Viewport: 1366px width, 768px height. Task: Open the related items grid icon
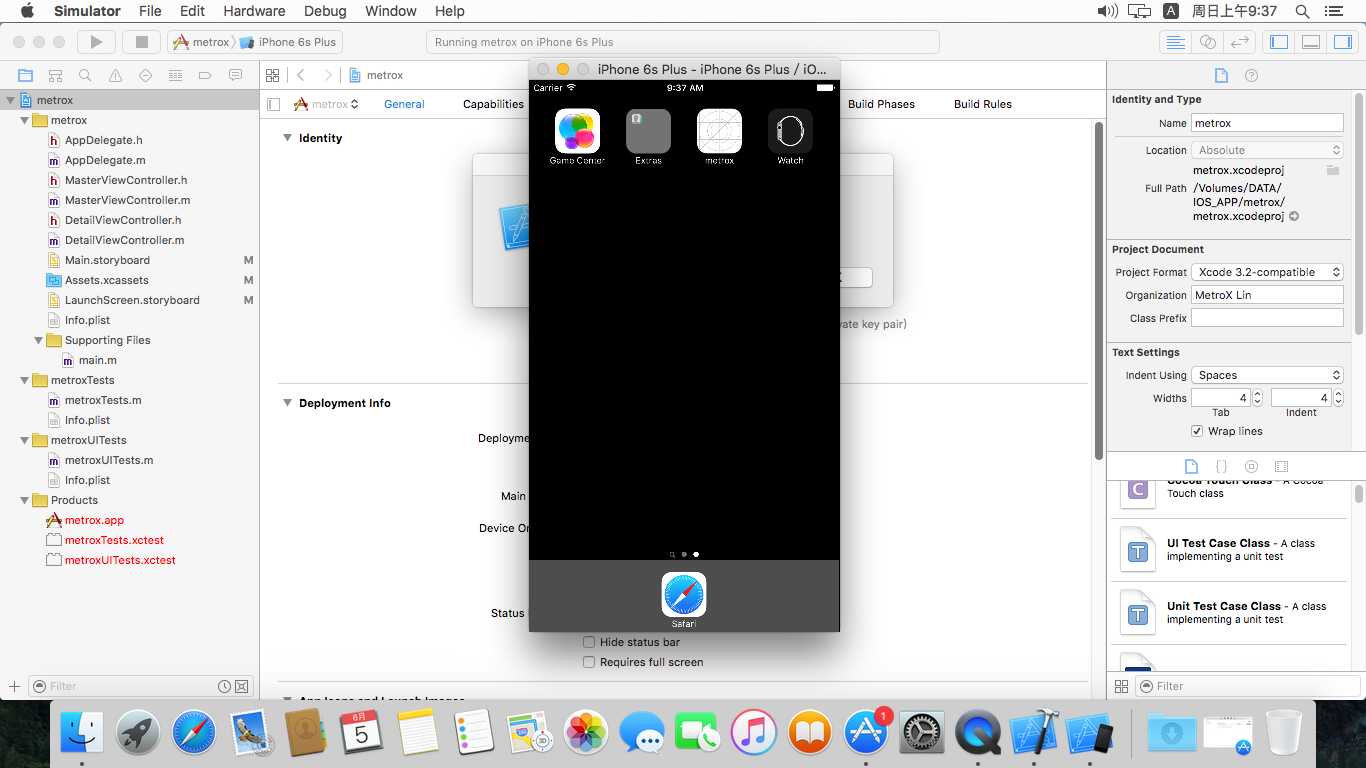point(272,75)
